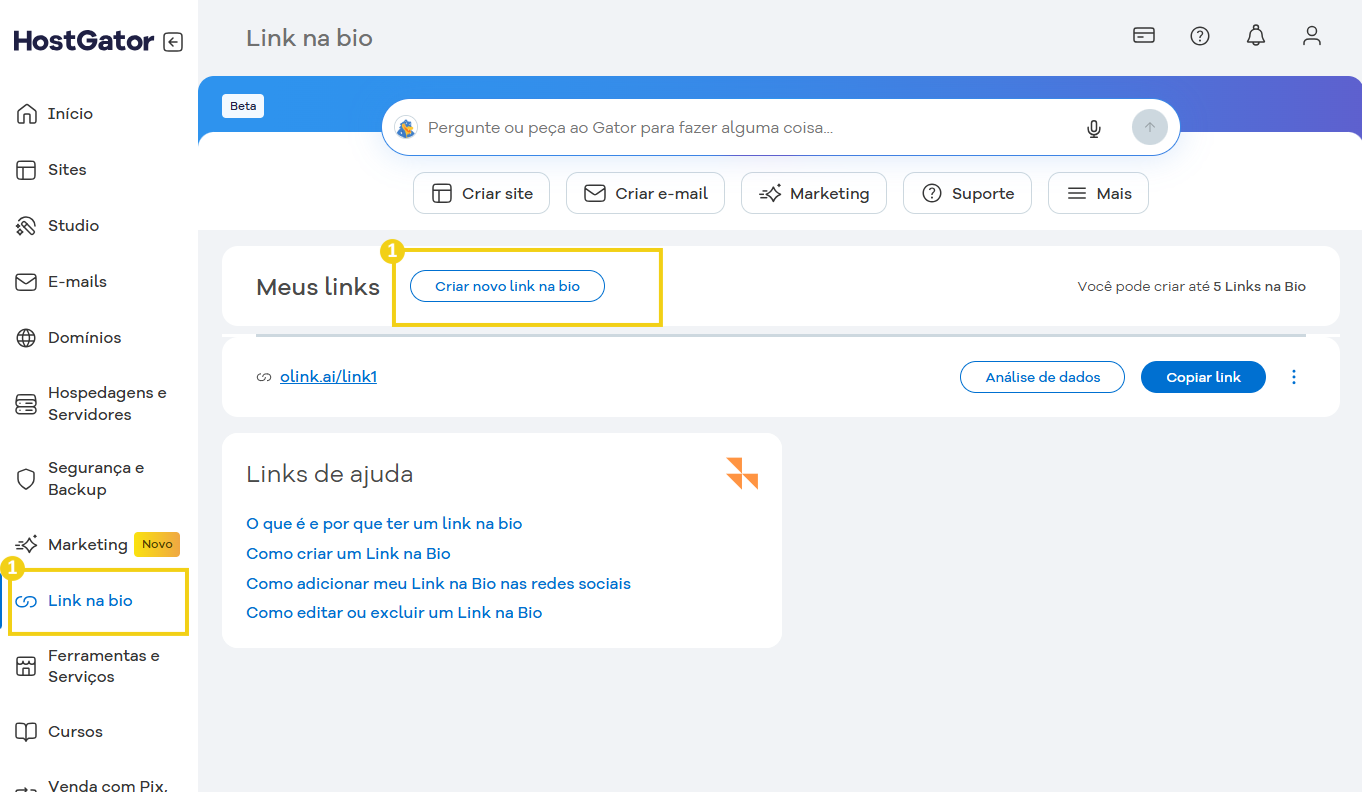Screen dimensions: 1362x792
Task: Click Análise de dados button
Action: click(x=1042, y=377)
